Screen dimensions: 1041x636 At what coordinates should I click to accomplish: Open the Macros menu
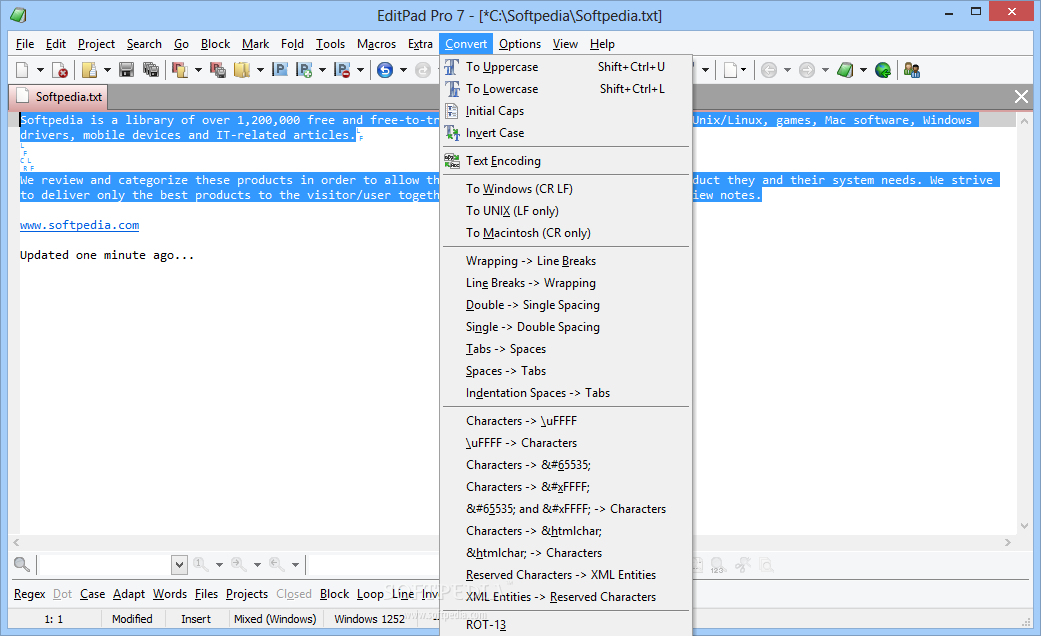[376, 44]
